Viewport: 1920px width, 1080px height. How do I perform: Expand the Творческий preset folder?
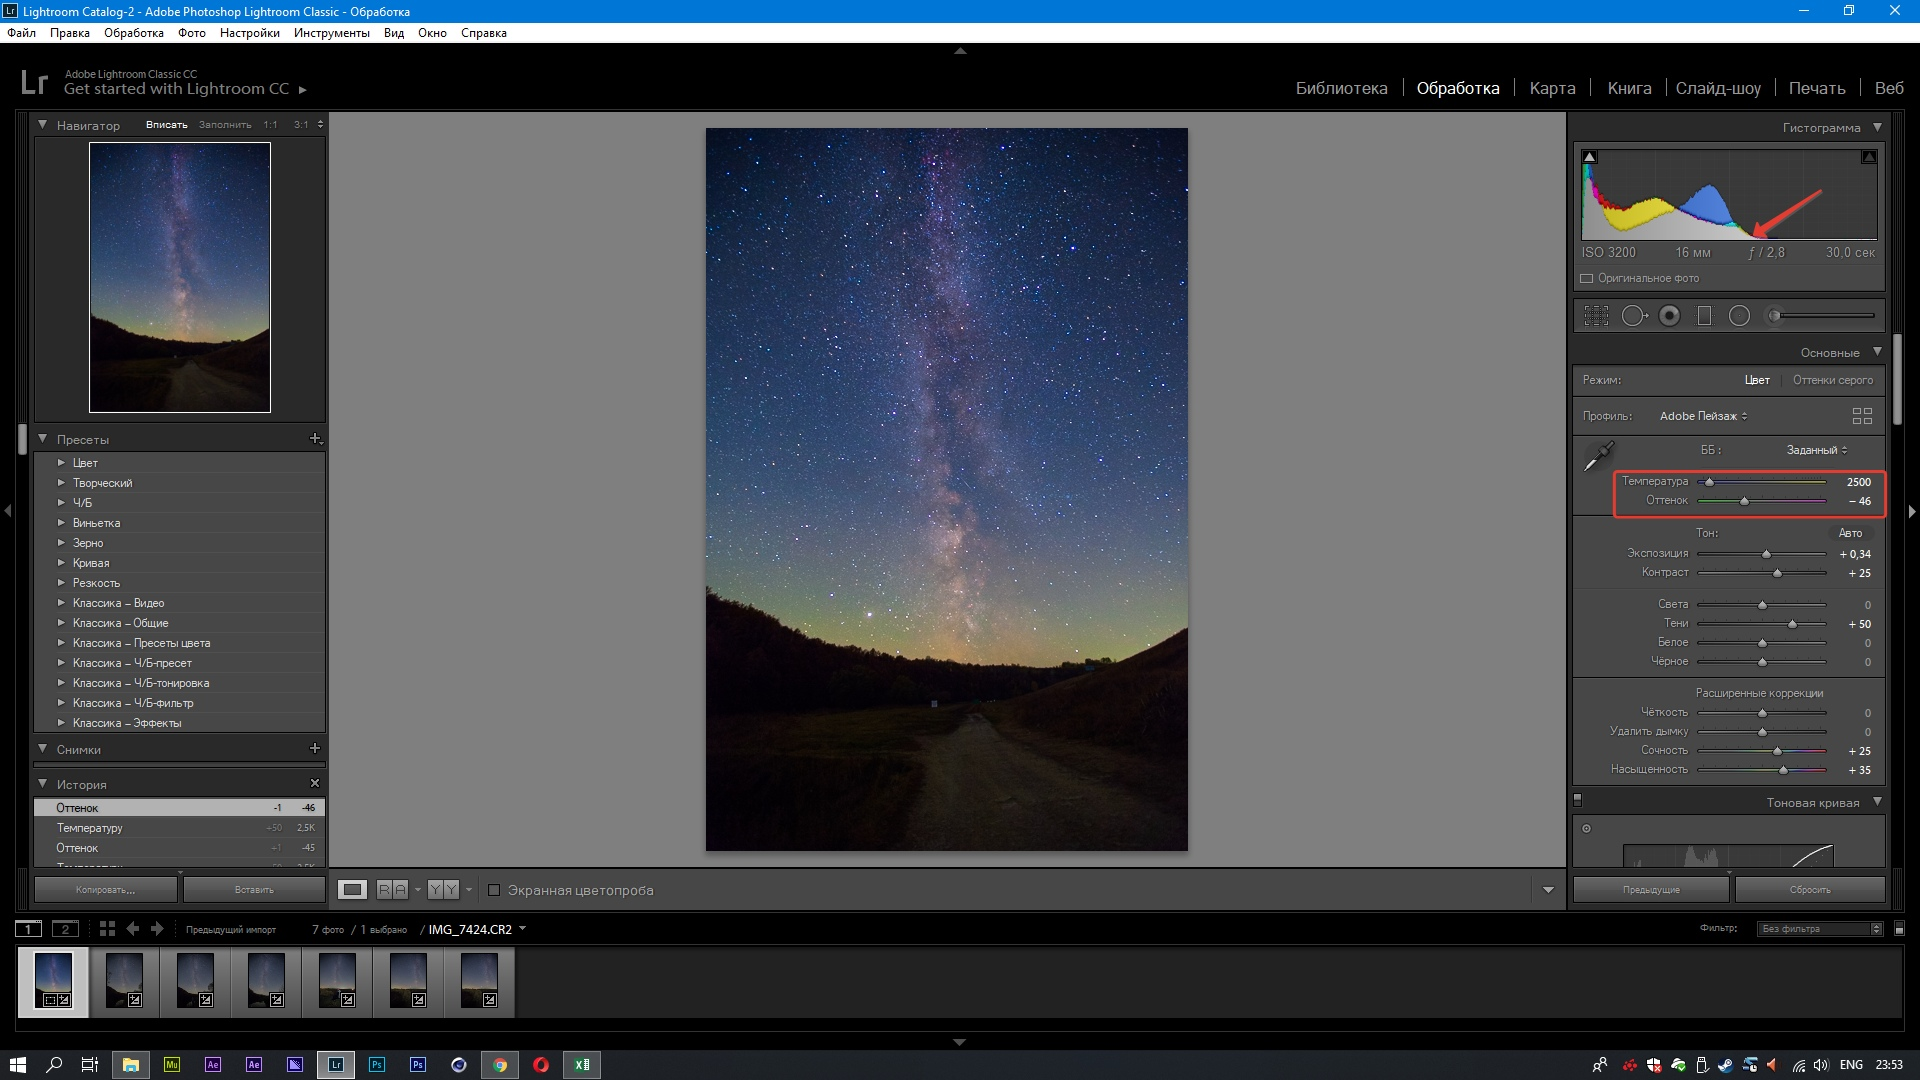tap(61, 483)
